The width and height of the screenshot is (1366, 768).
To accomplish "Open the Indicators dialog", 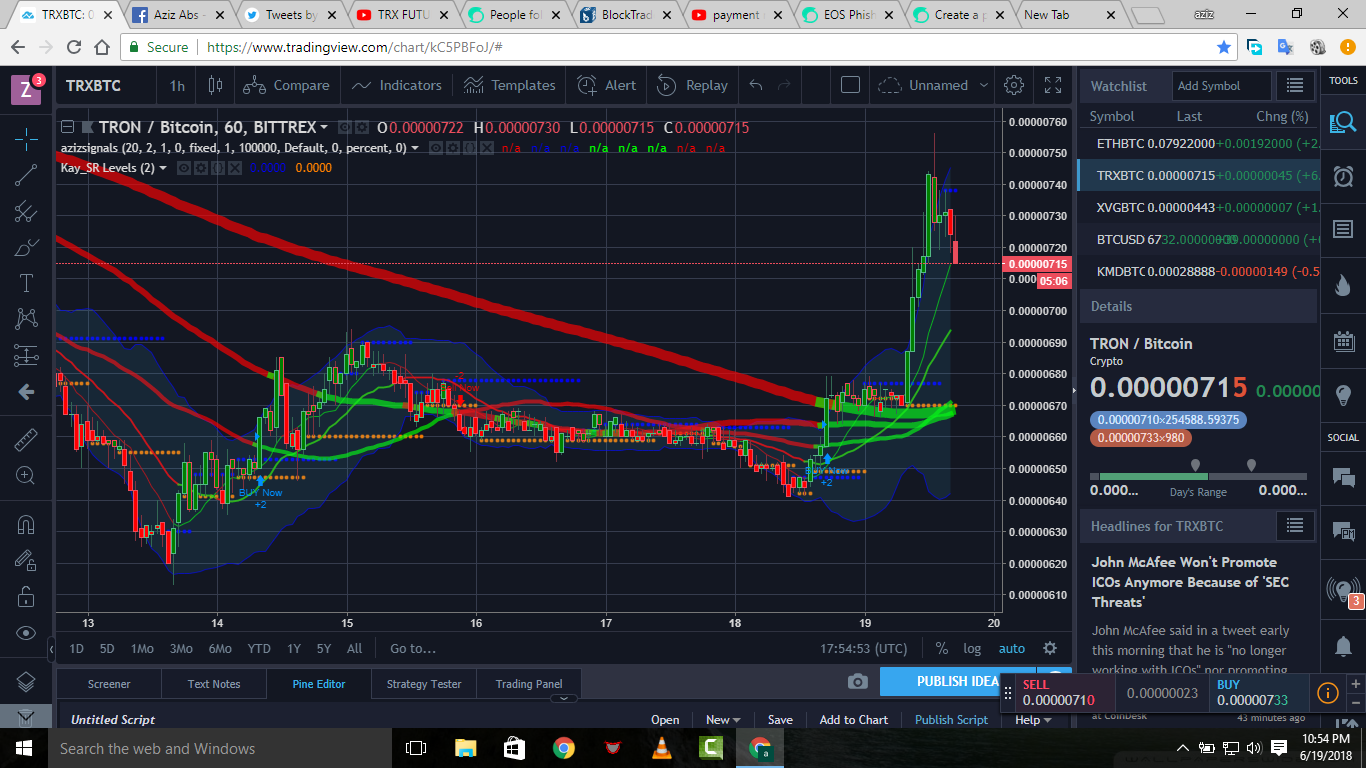I will [396, 85].
